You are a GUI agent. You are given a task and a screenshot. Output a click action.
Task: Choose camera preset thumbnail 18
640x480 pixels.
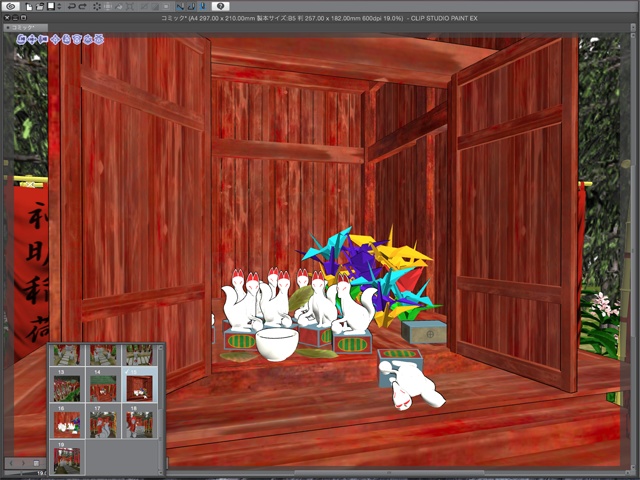139,422
